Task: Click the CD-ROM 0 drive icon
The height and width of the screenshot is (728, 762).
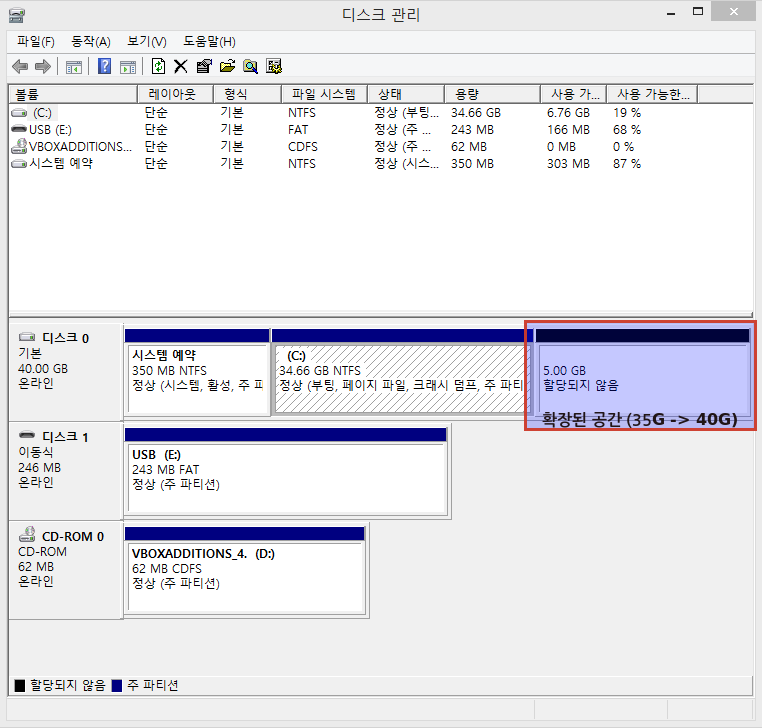Action: pyautogui.click(x=27, y=534)
